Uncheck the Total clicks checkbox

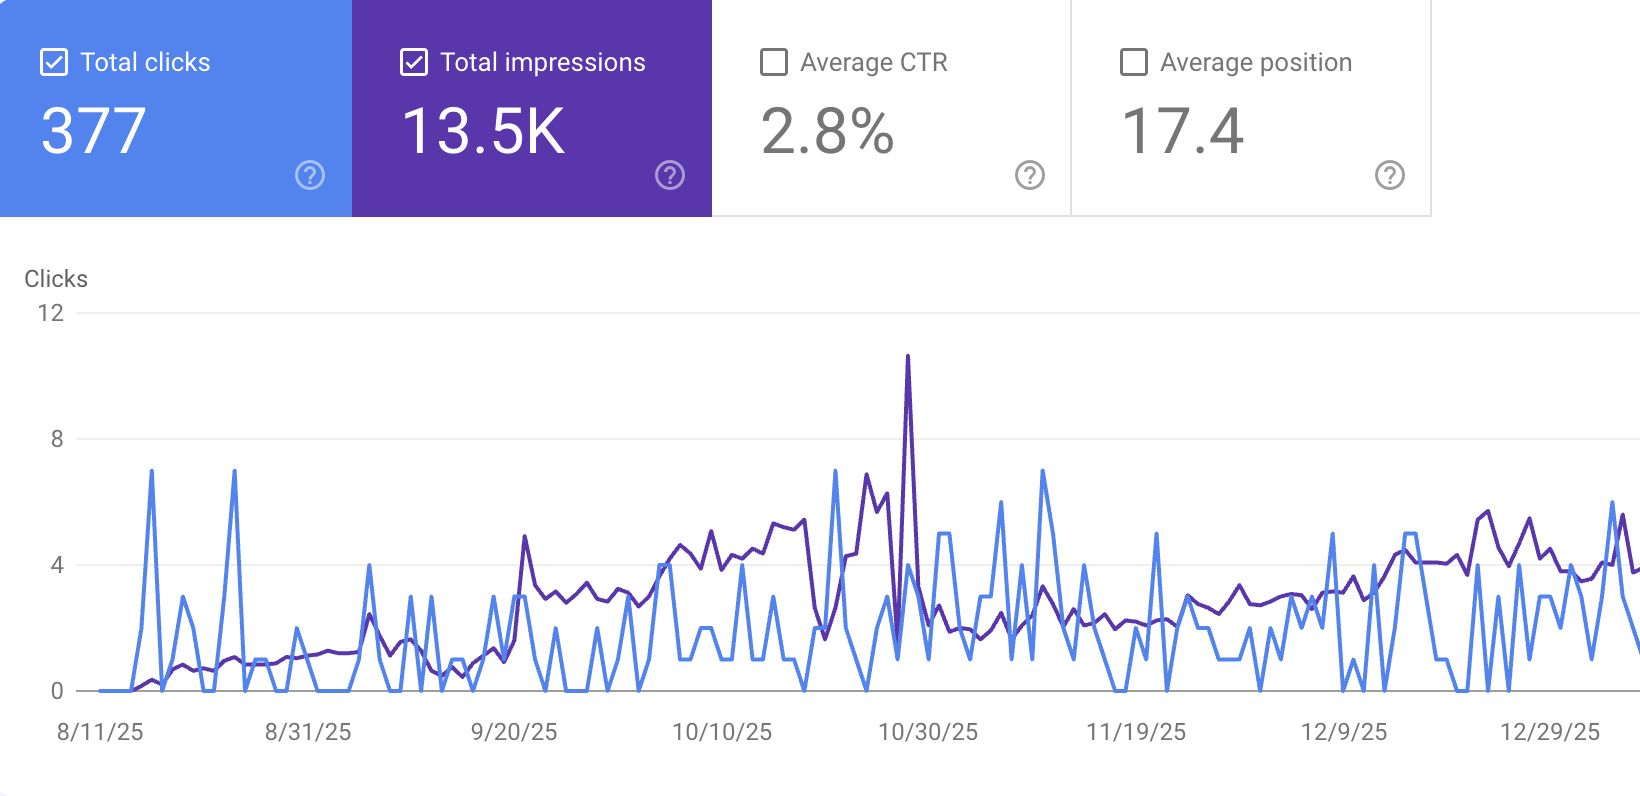click(54, 62)
